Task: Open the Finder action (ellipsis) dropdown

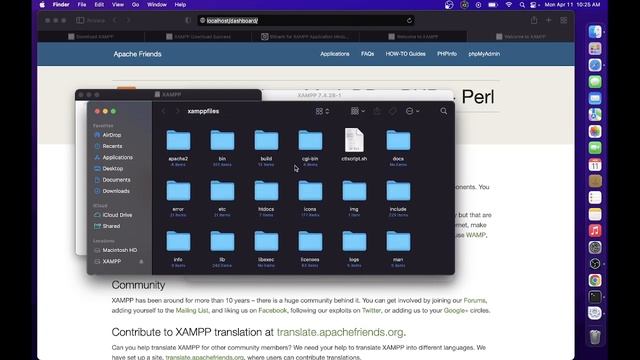Action: [412, 111]
